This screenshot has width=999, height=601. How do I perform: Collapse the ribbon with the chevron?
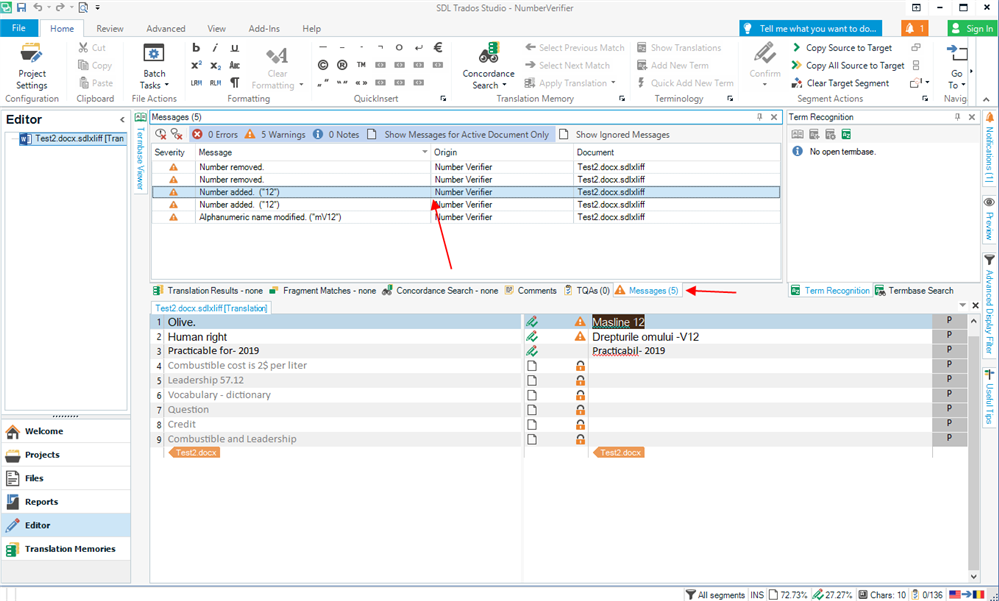tap(986, 99)
